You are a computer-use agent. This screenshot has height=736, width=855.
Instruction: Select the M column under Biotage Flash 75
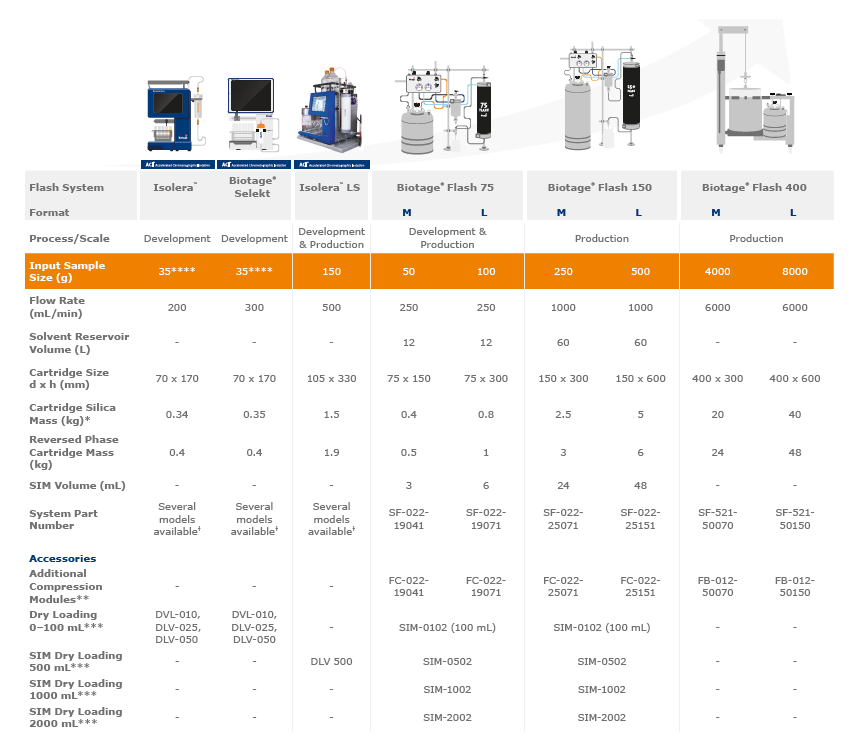coord(409,213)
